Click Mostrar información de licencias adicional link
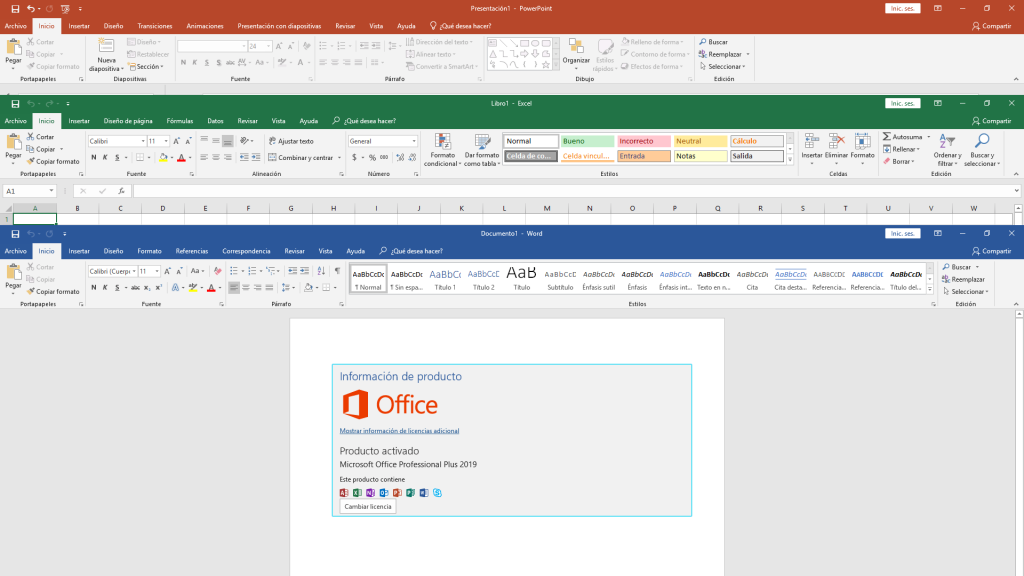Image resolution: width=1024 pixels, height=576 pixels. [399, 431]
